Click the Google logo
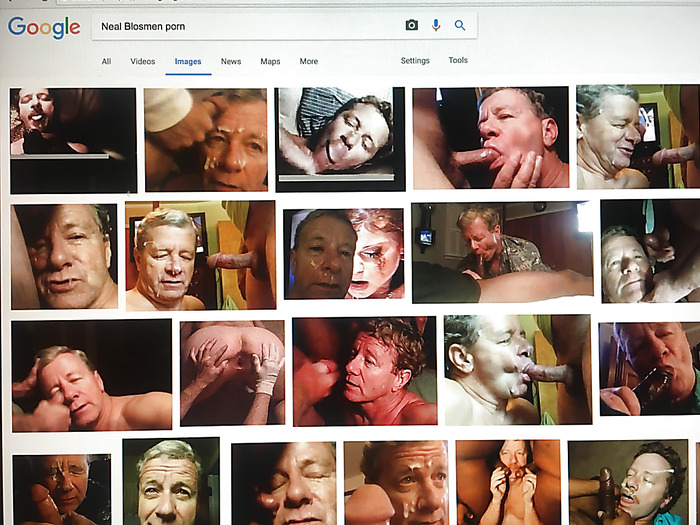Screen dimensions: 700x525 [44, 28]
